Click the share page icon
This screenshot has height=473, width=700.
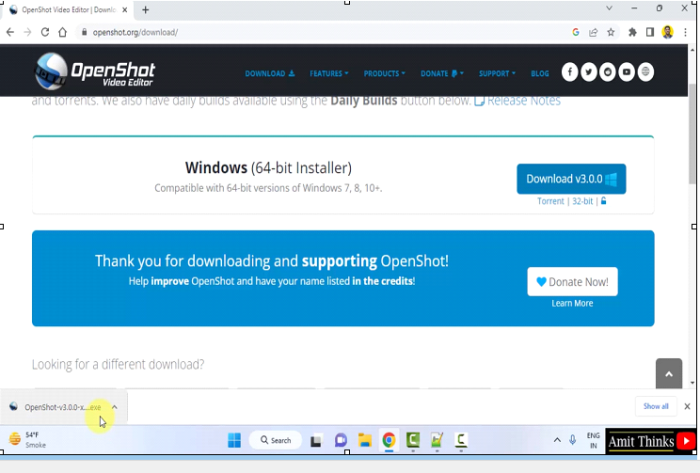[593, 32]
